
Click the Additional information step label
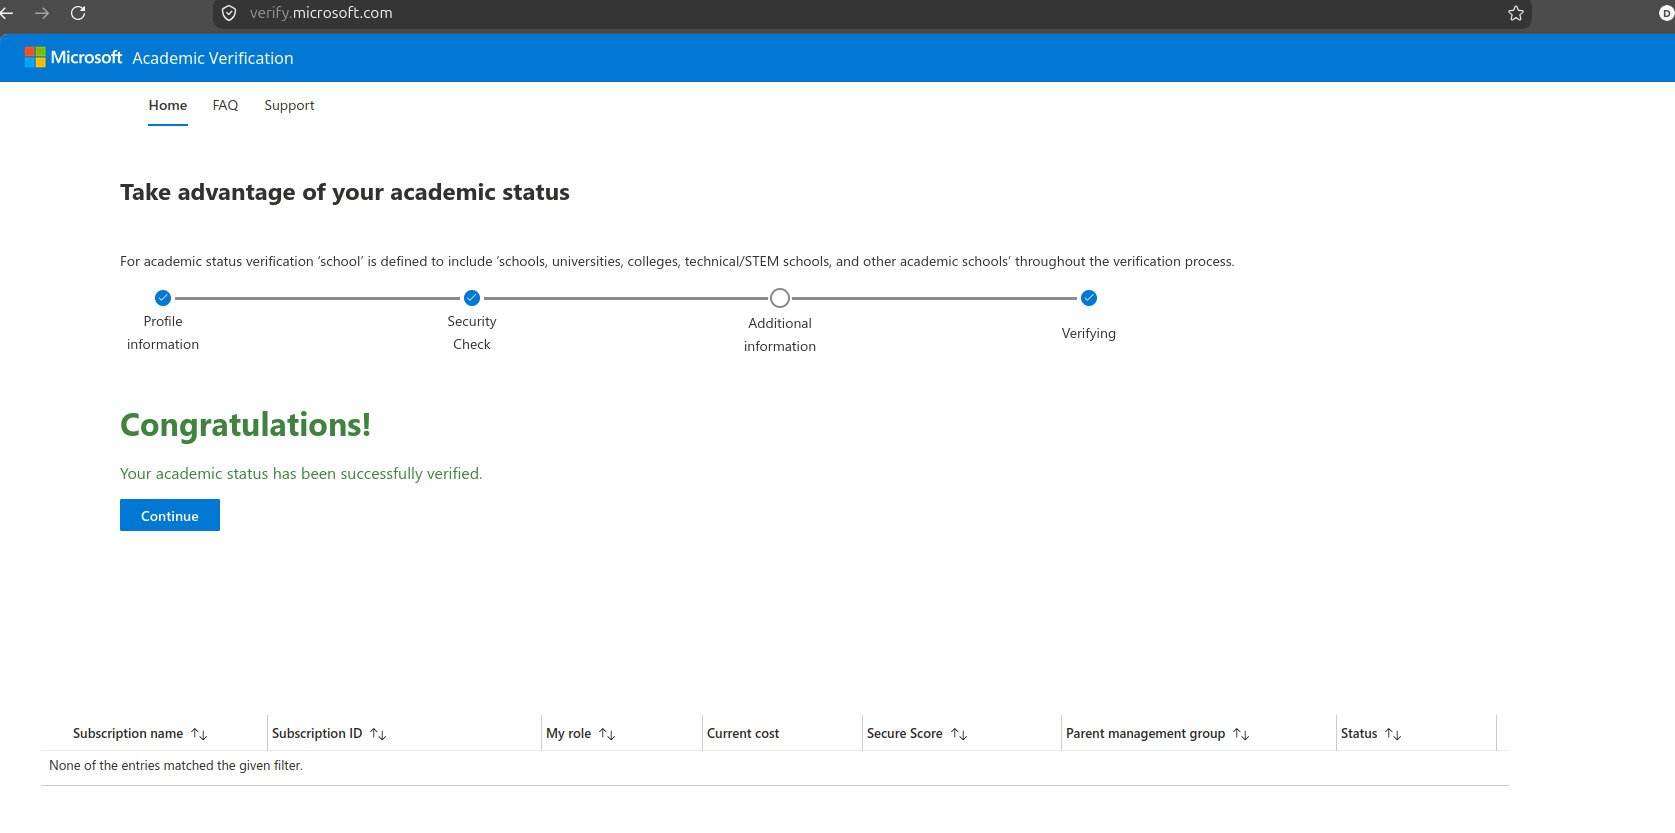coord(780,335)
